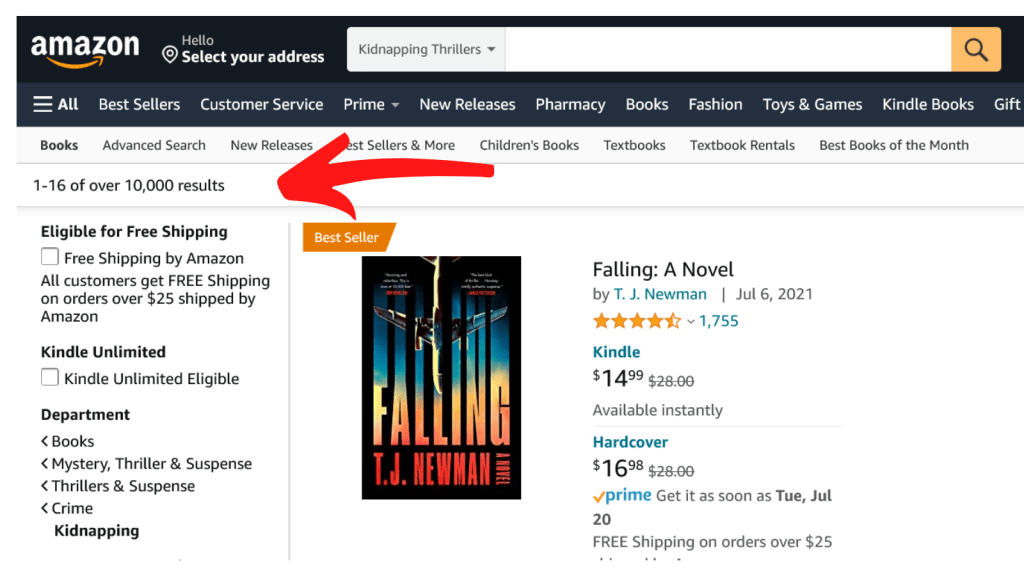1024x576 pixels.
Task: Enable Free Shipping by Amazon checkbox
Action: point(50,257)
